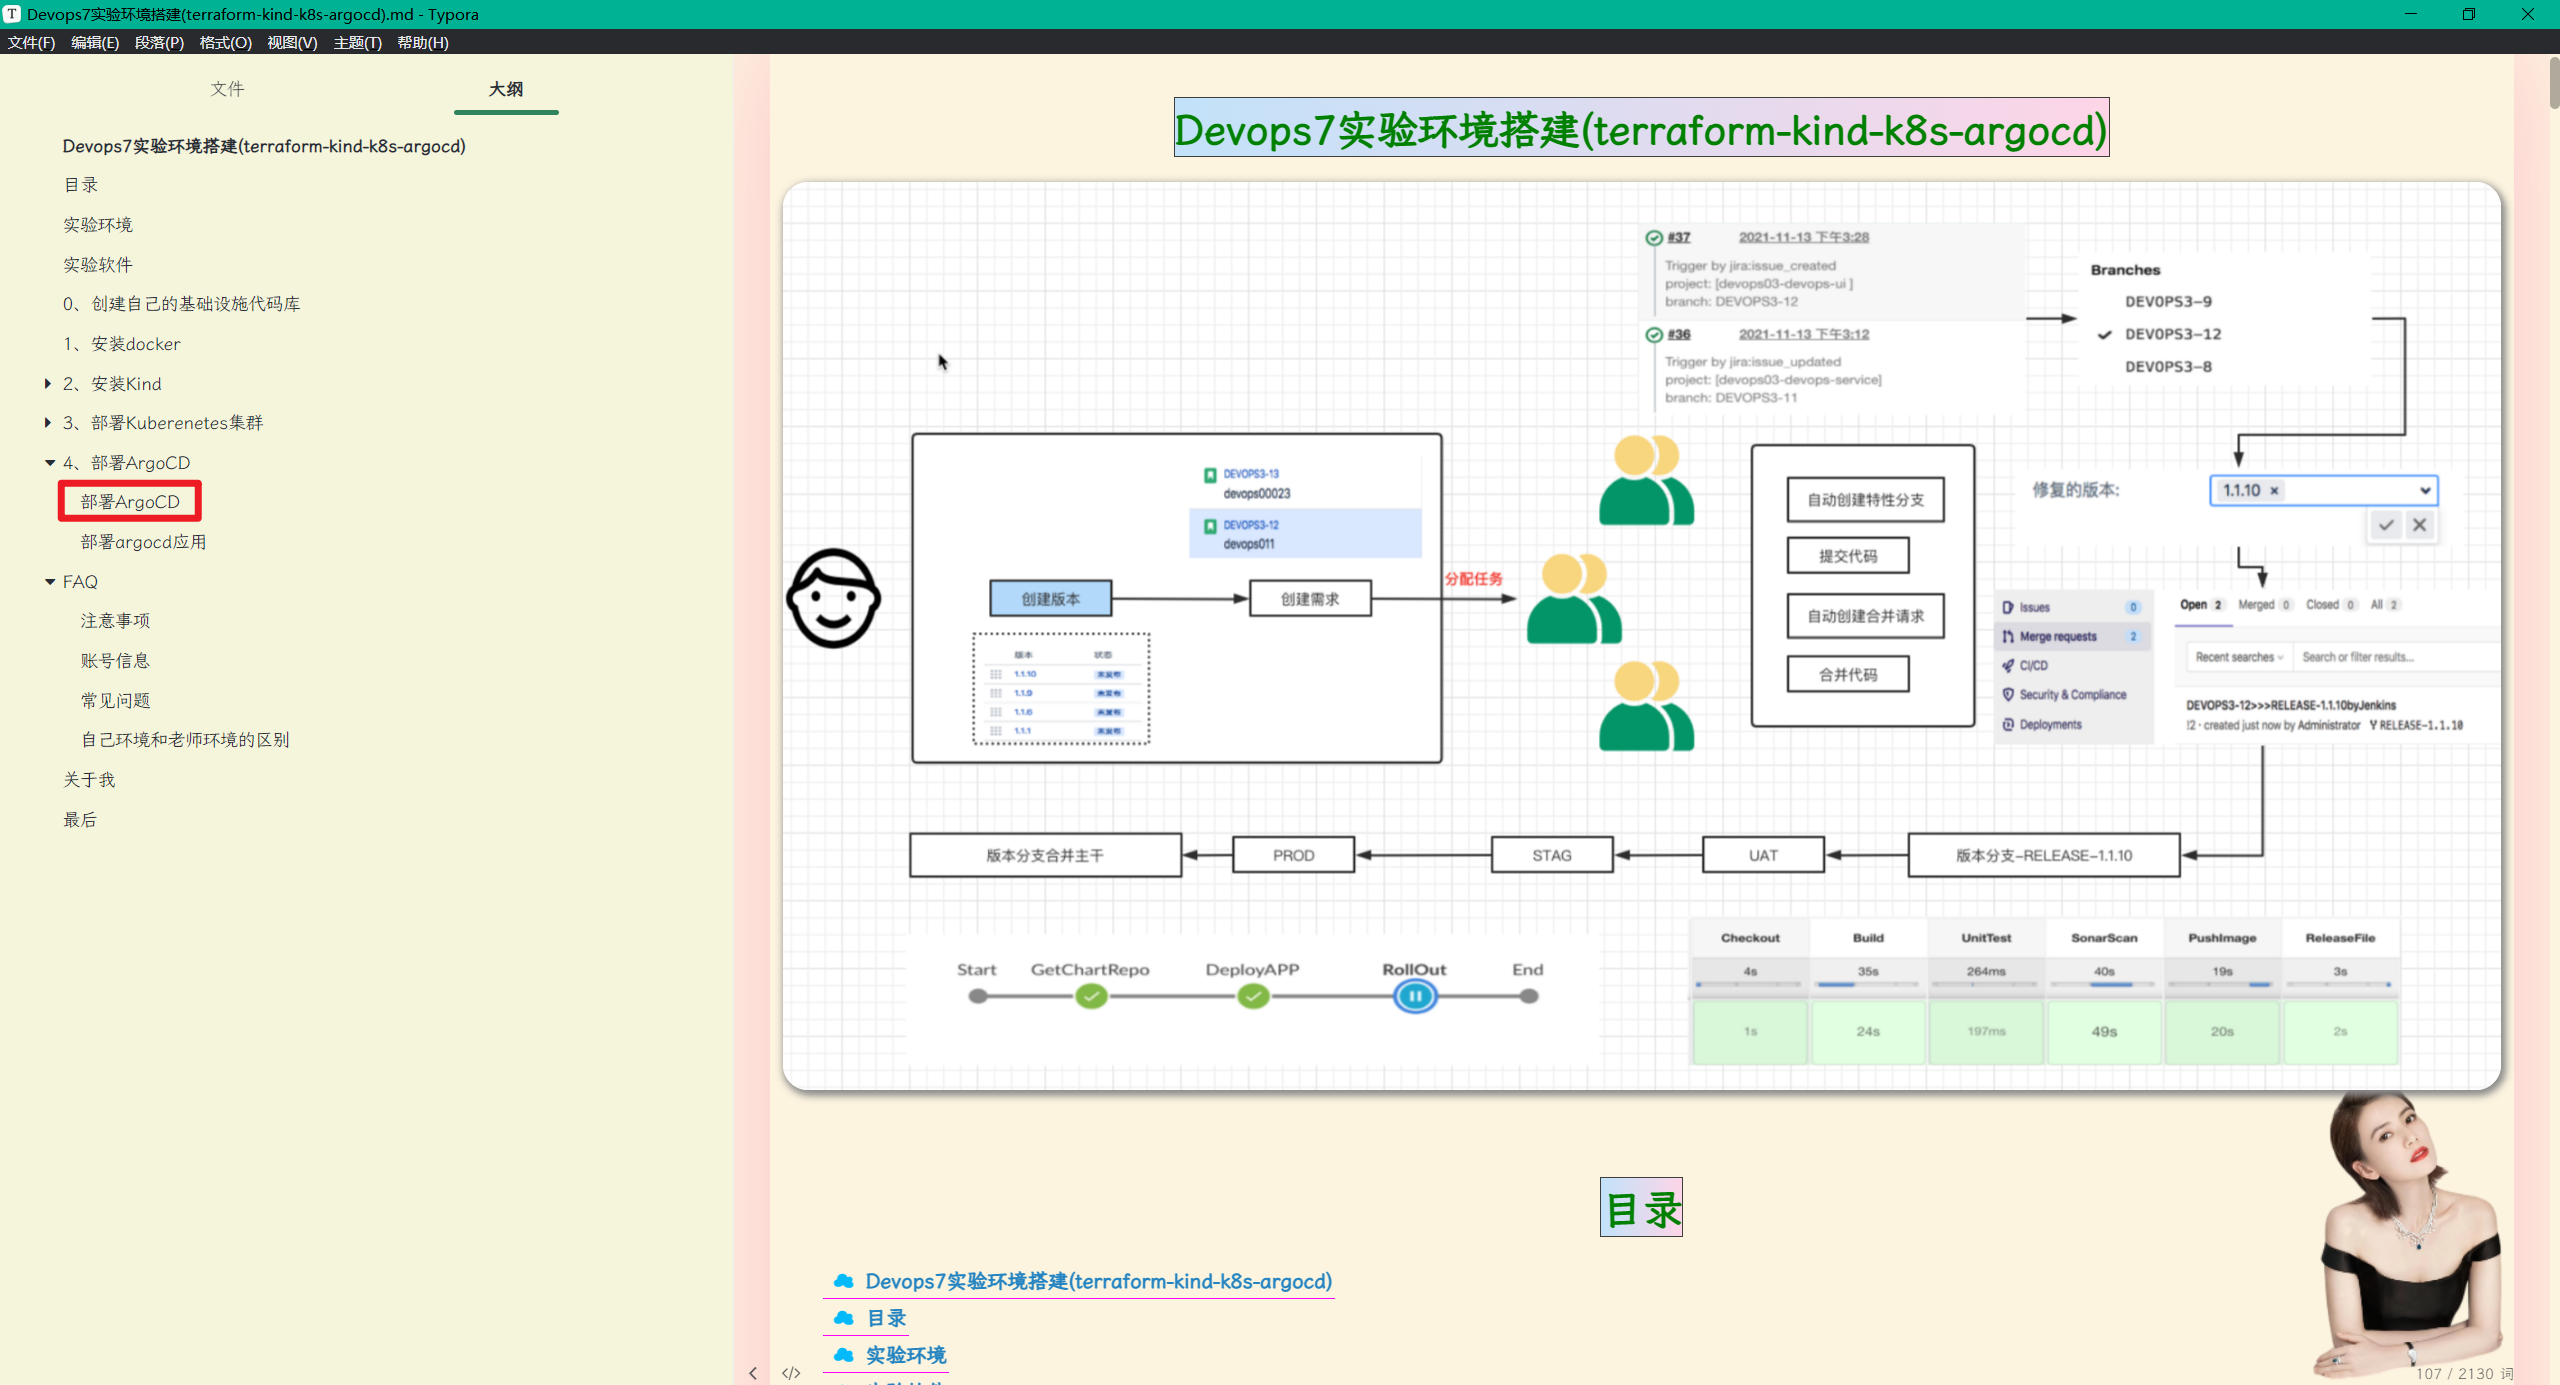Select outline item 2、安装Kind

tap(111, 383)
